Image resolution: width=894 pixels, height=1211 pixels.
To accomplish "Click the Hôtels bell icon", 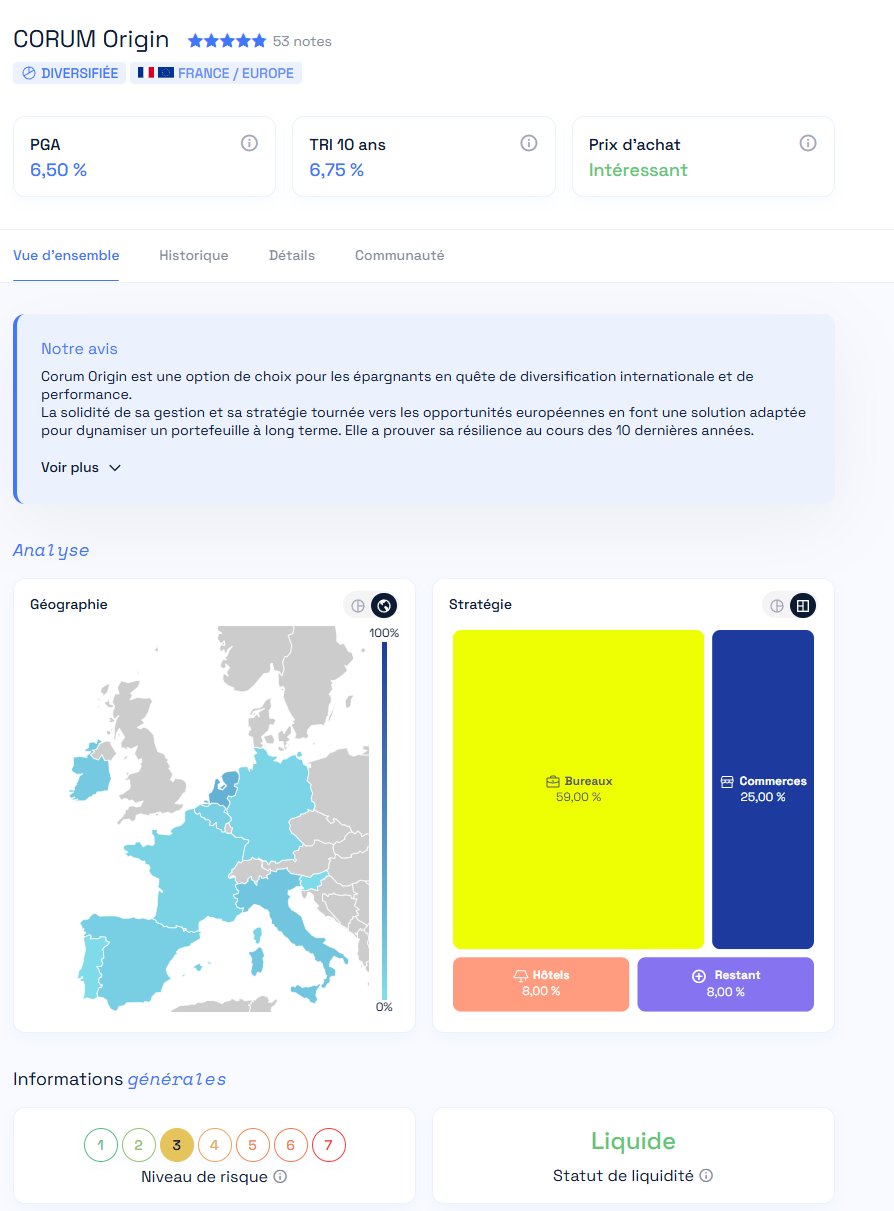I will tap(520, 975).
